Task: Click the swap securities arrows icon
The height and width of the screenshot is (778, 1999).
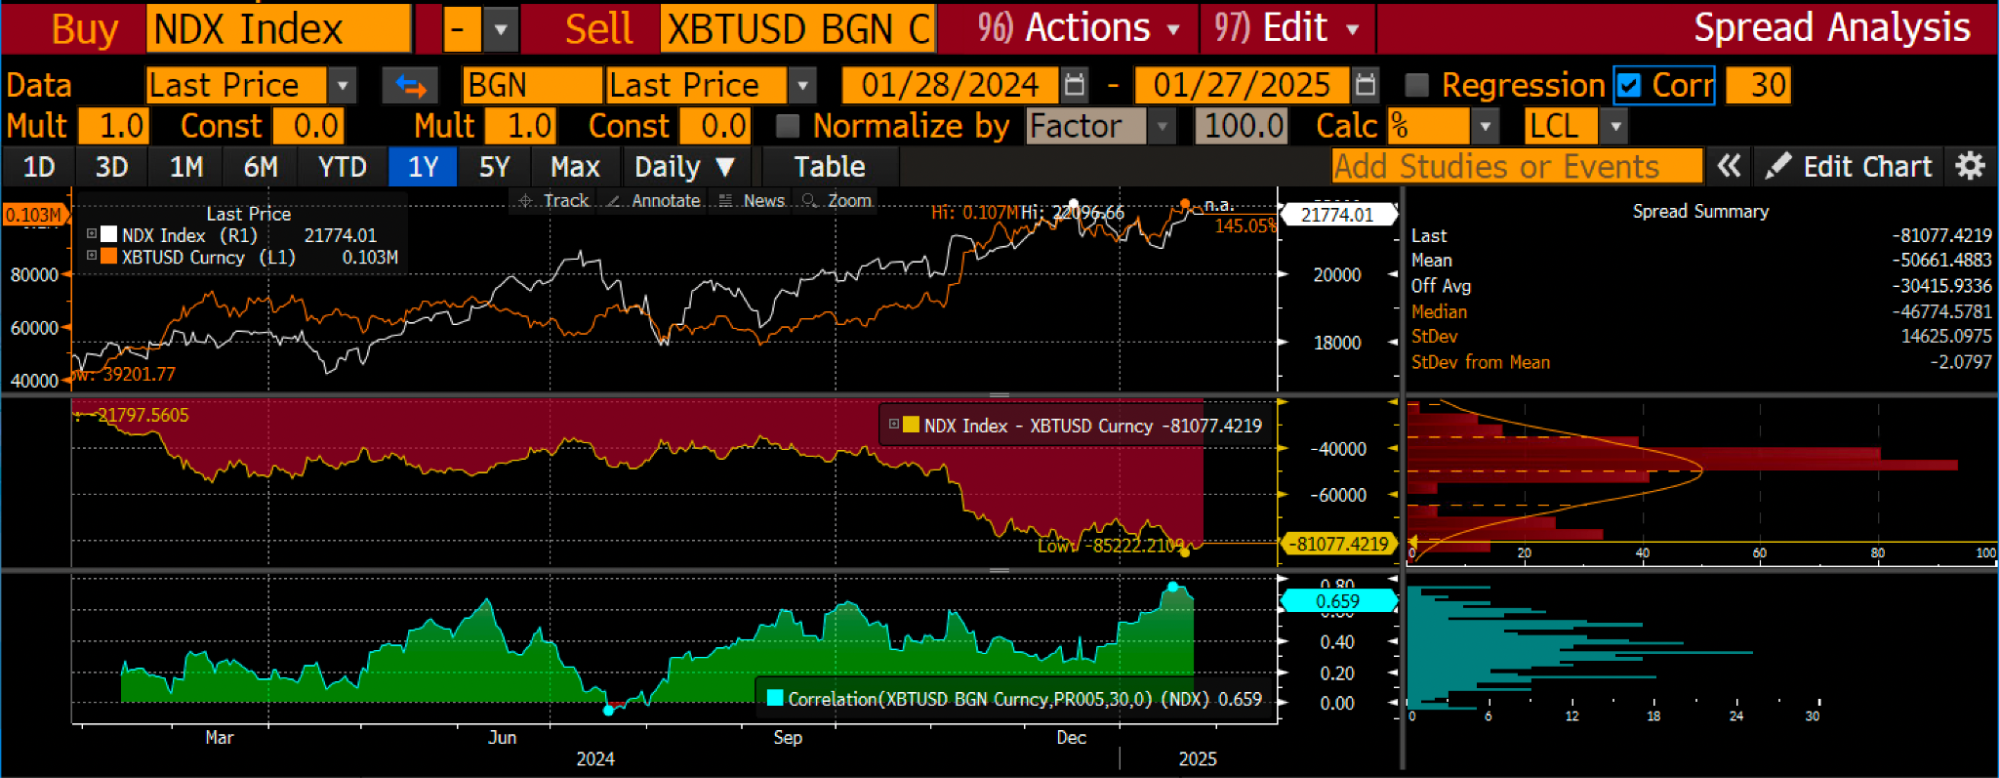Action: click(411, 86)
